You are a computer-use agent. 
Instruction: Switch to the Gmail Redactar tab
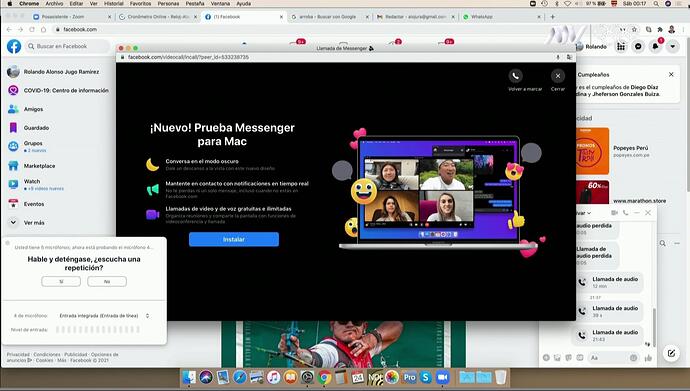coord(416,17)
